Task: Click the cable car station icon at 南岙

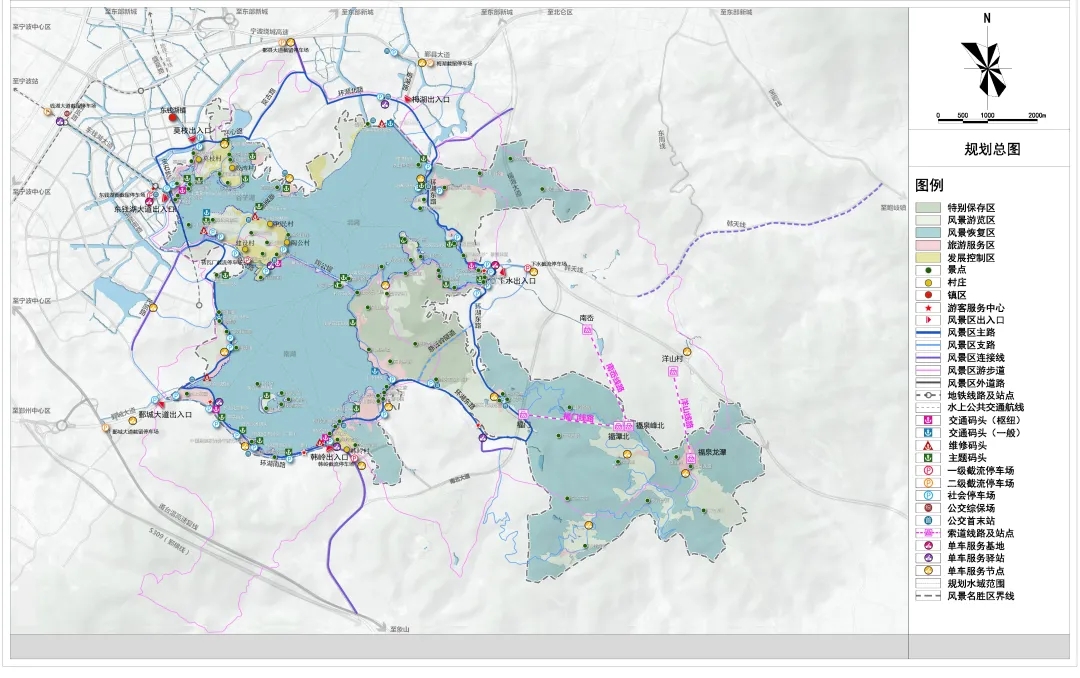Action: 588,331
